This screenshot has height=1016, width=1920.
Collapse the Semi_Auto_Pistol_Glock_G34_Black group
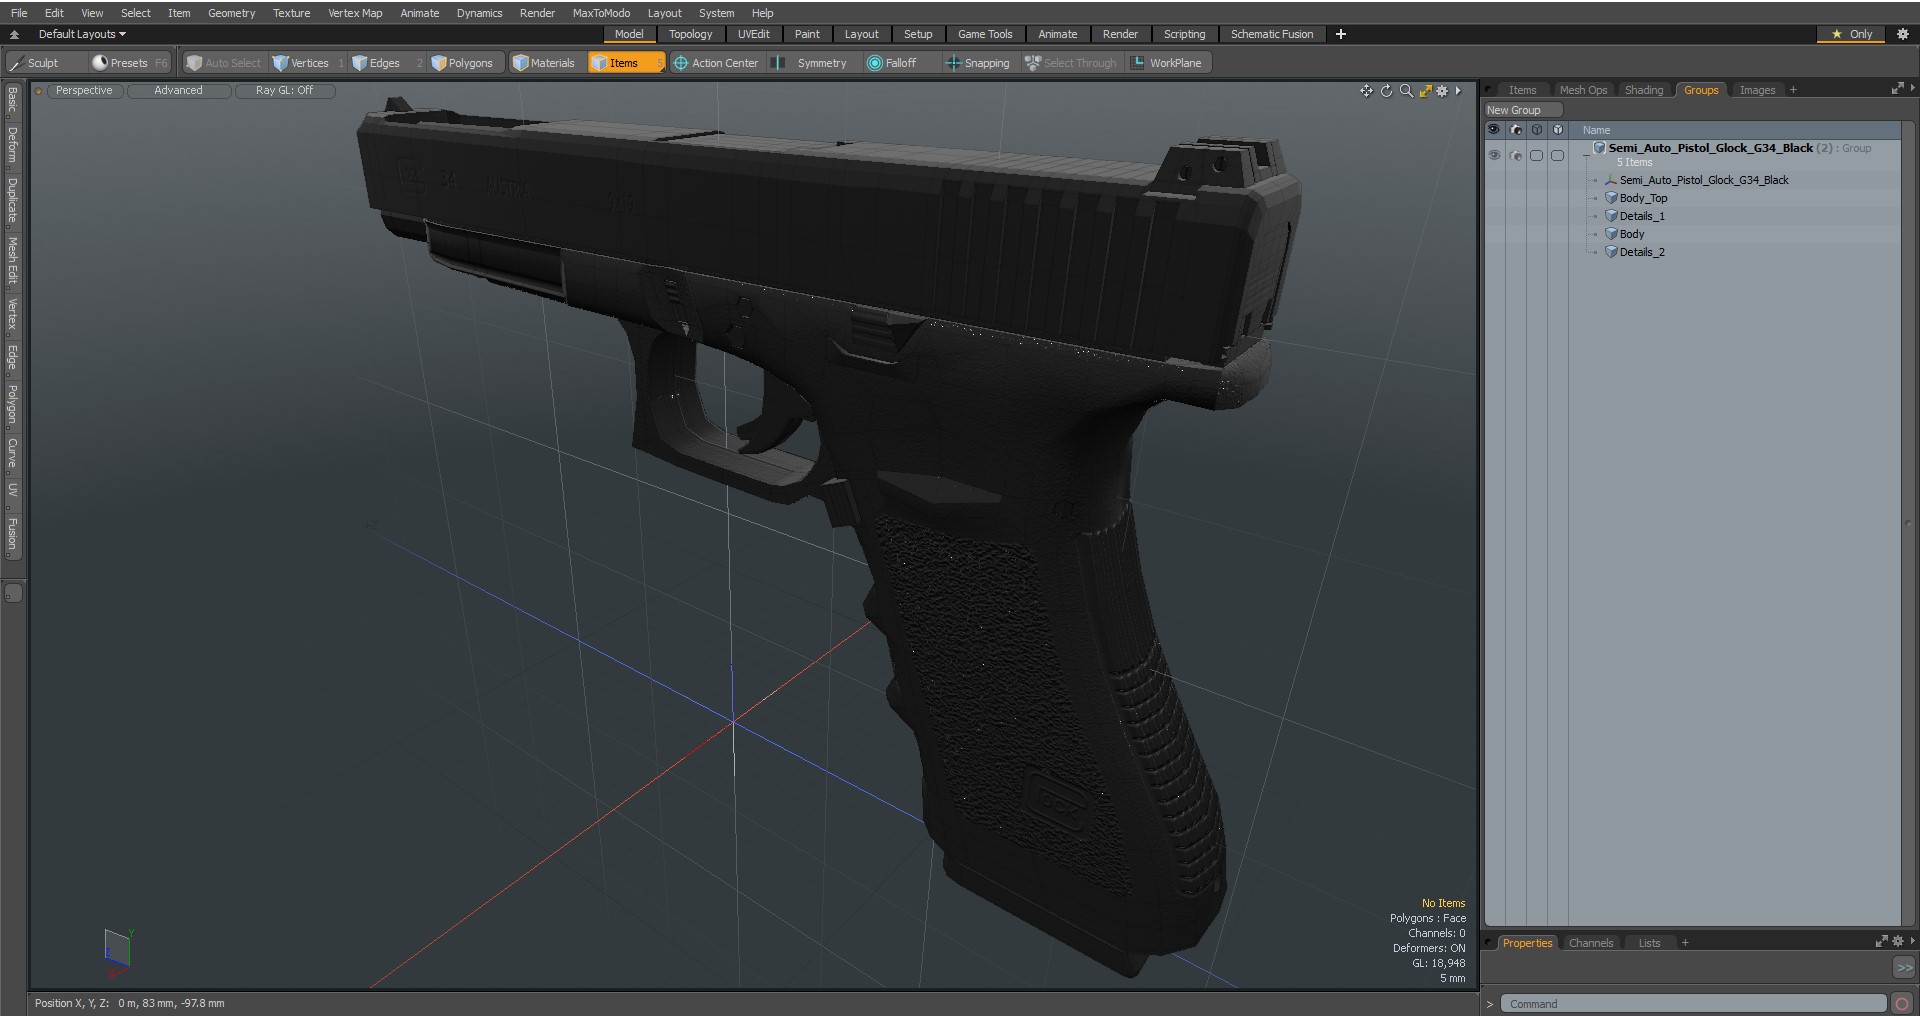pyautogui.click(x=1587, y=155)
